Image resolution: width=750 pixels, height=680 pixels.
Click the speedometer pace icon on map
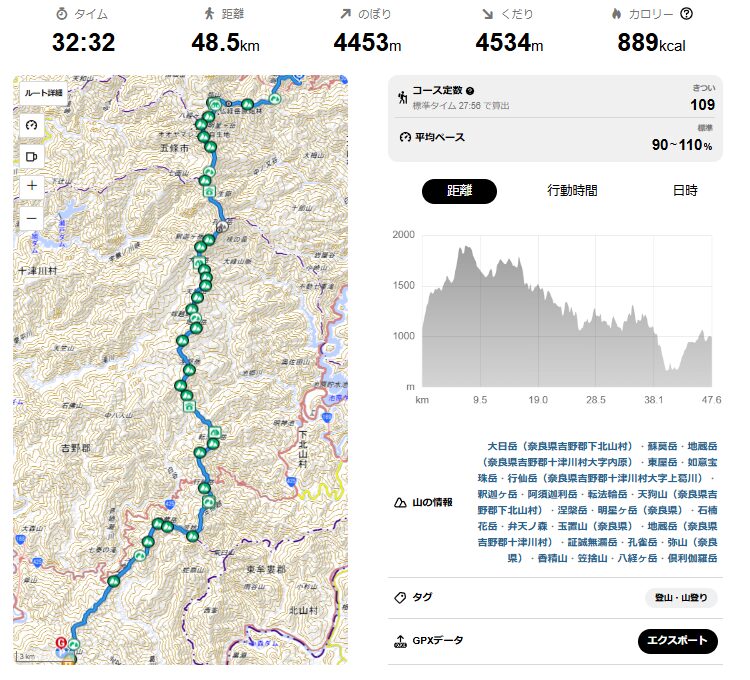[x=32, y=125]
